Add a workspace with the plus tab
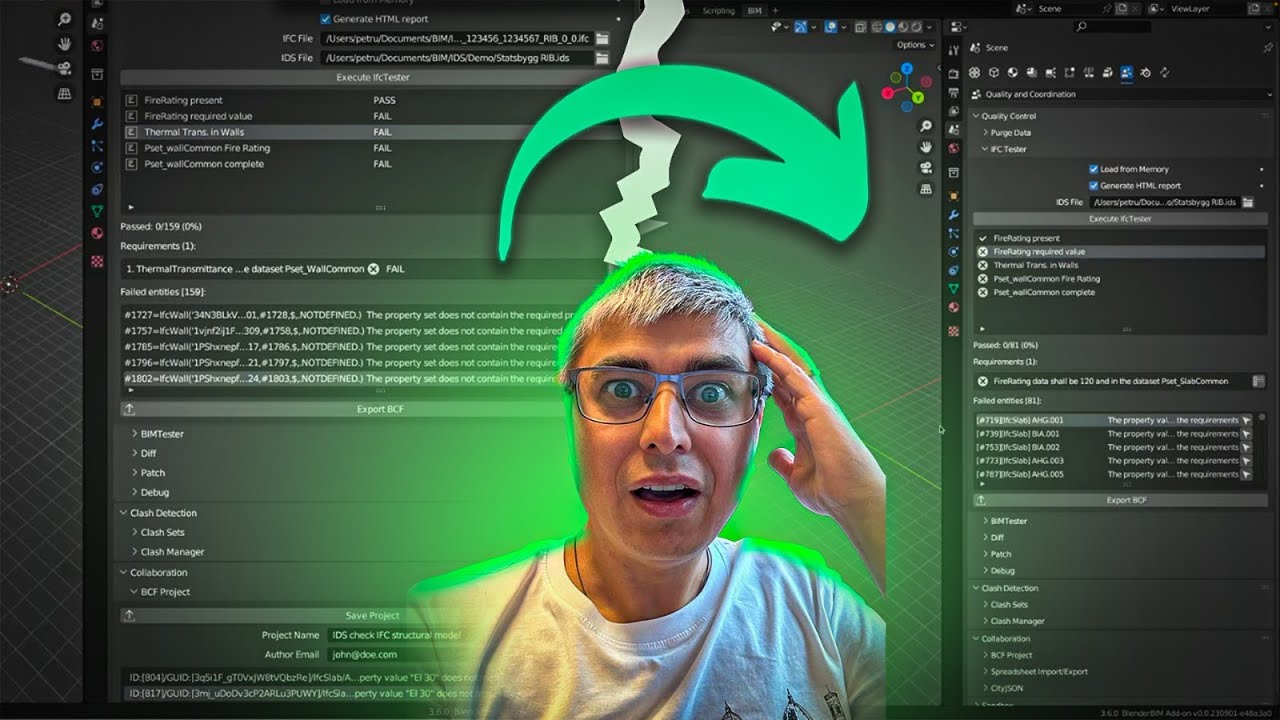Image resolution: width=1280 pixels, height=720 pixels. [775, 10]
